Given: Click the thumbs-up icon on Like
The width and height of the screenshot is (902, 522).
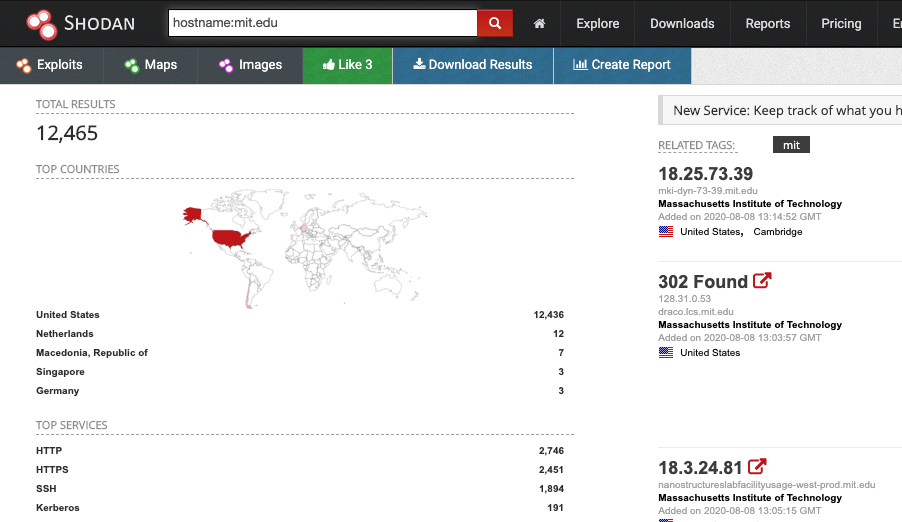Looking at the screenshot, I should pyautogui.click(x=328, y=64).
